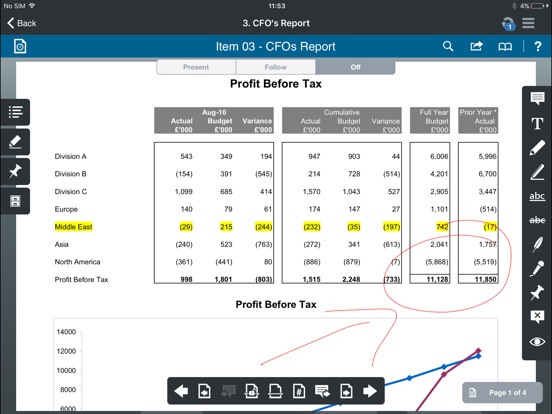Tap the header title '3. CFO's Report'
Screen dimensions: 552x414
(x=276, y=23)
